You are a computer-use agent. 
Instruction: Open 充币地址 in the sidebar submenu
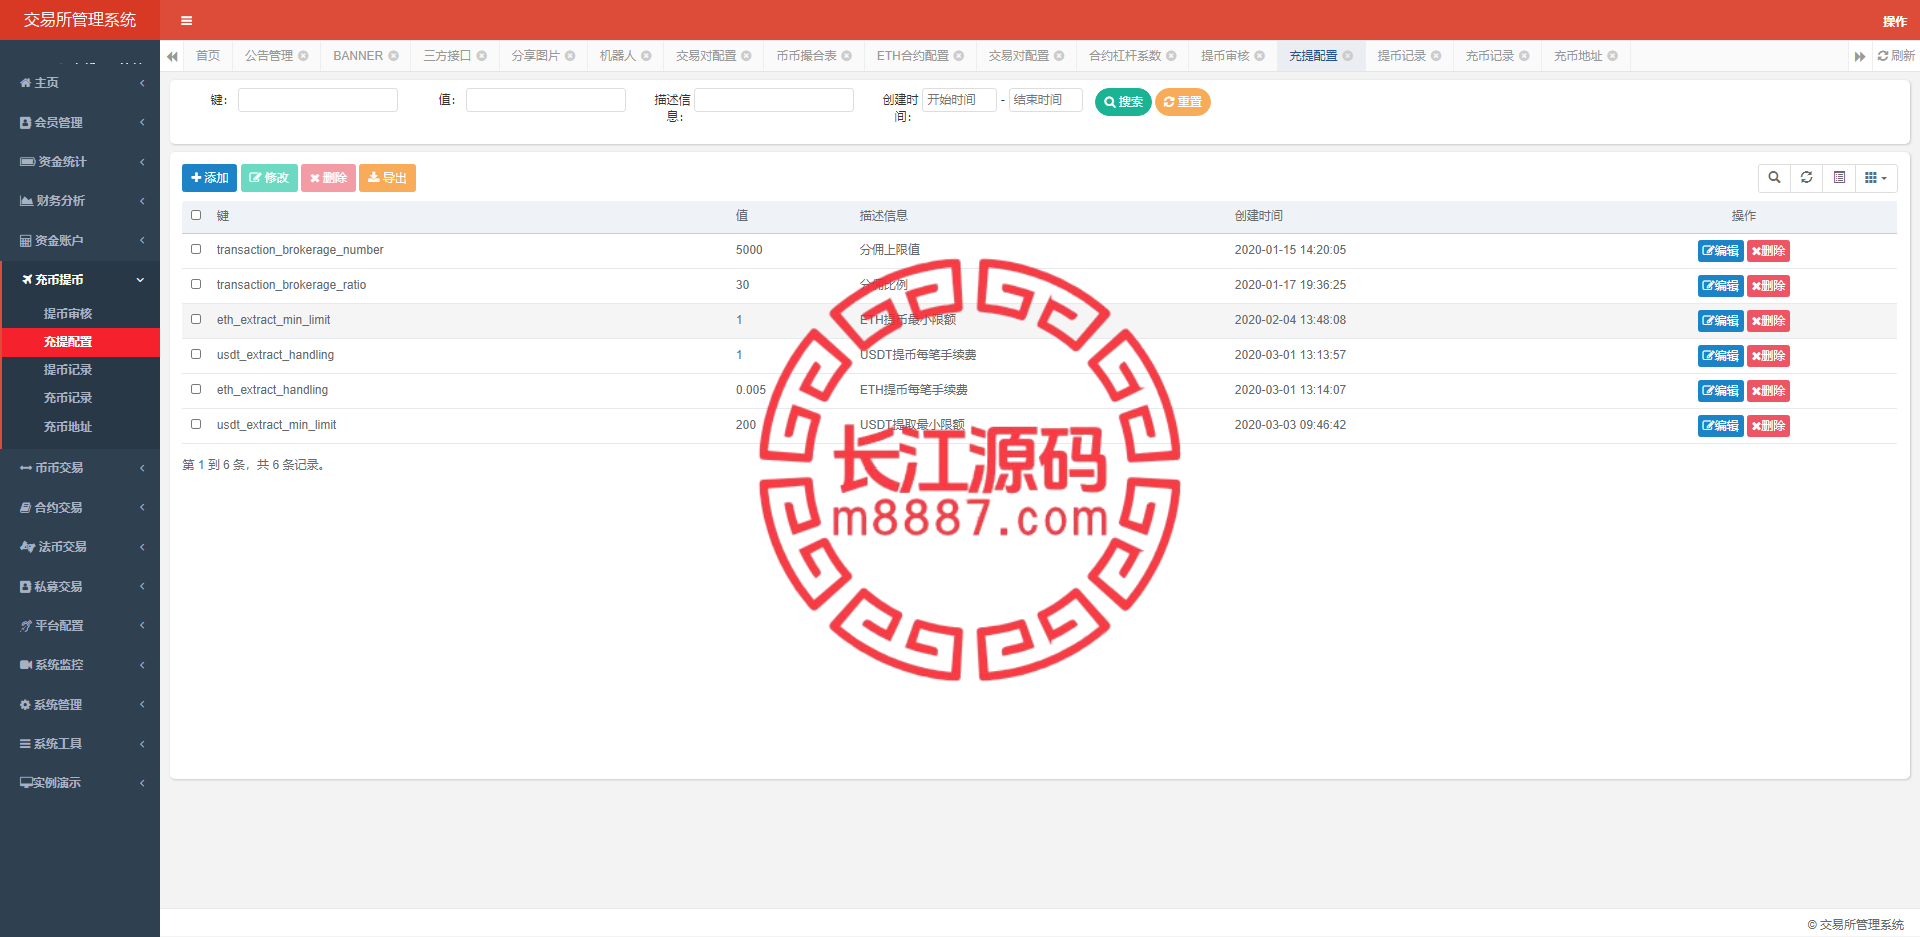68,427
